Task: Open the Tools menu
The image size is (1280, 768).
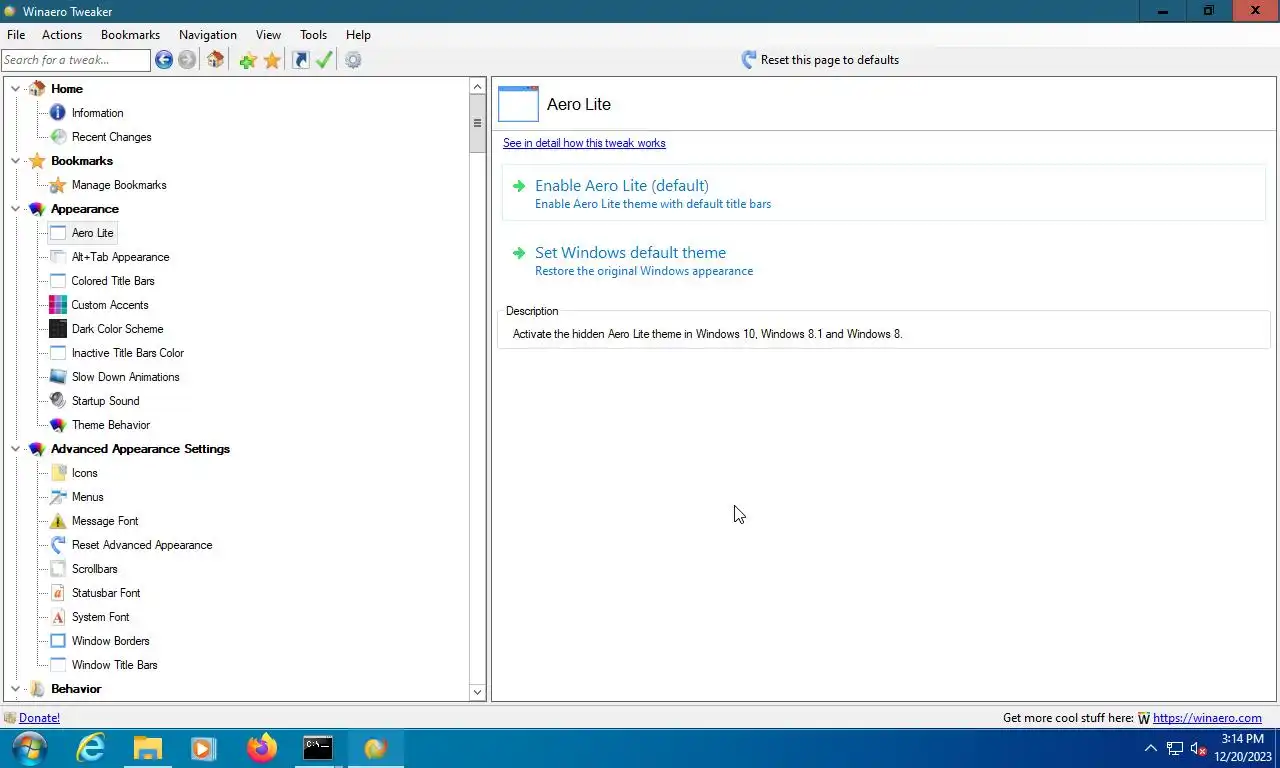Action: pyautogui.click(x=314, y=35)
